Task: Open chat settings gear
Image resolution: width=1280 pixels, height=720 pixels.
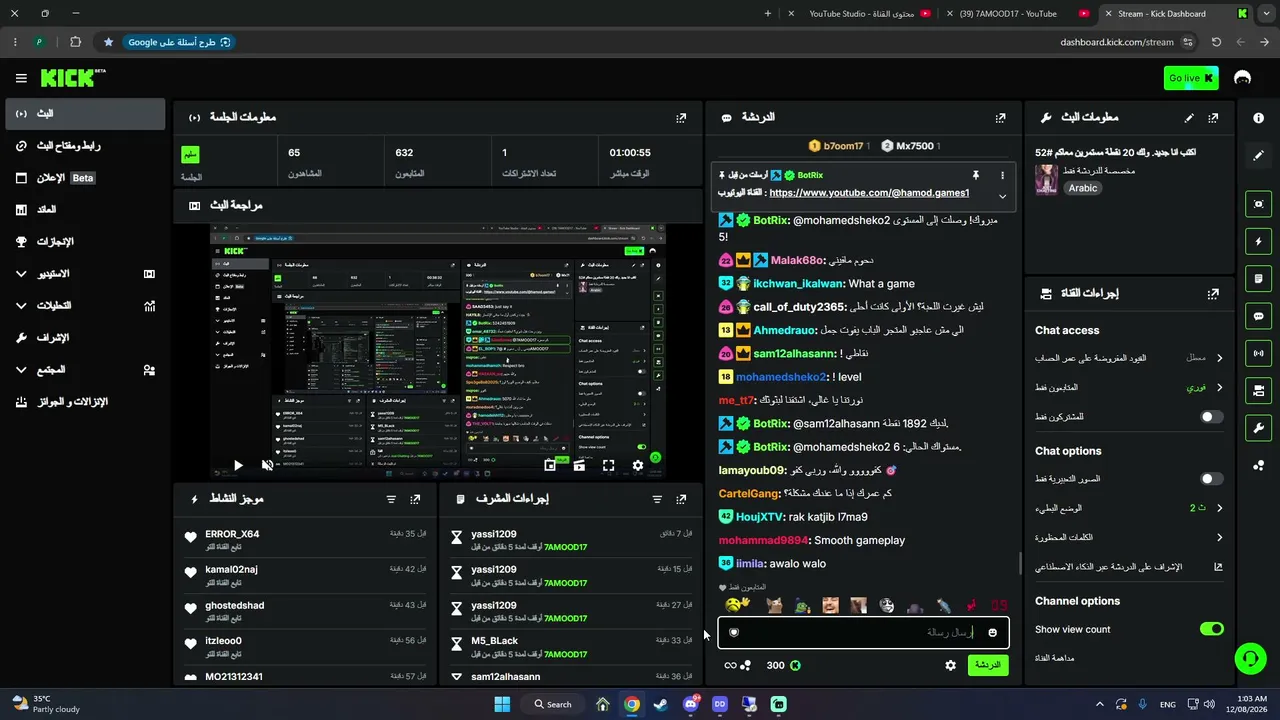Action: pos(950,665)
